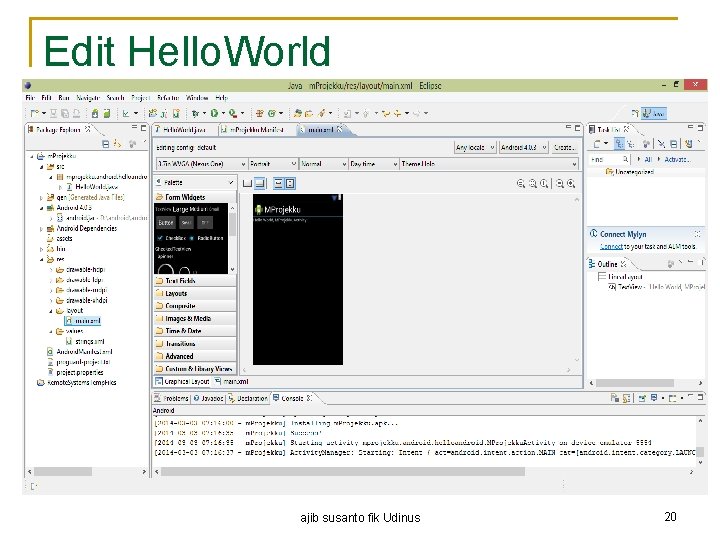The image size is (720, 540).
Task: Click the New file toolbar icon
Action: (x=34, y=113)
